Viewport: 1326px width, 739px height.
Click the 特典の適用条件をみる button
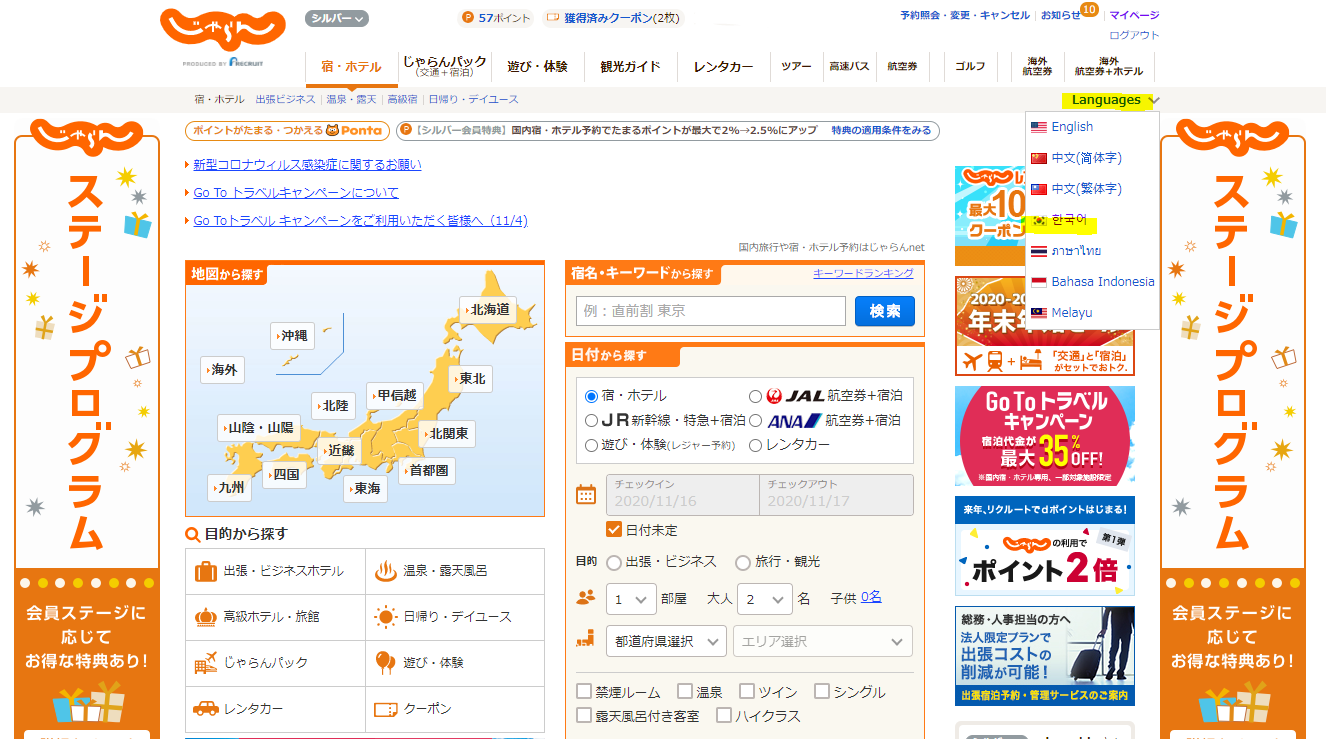(x=881, y=131)
